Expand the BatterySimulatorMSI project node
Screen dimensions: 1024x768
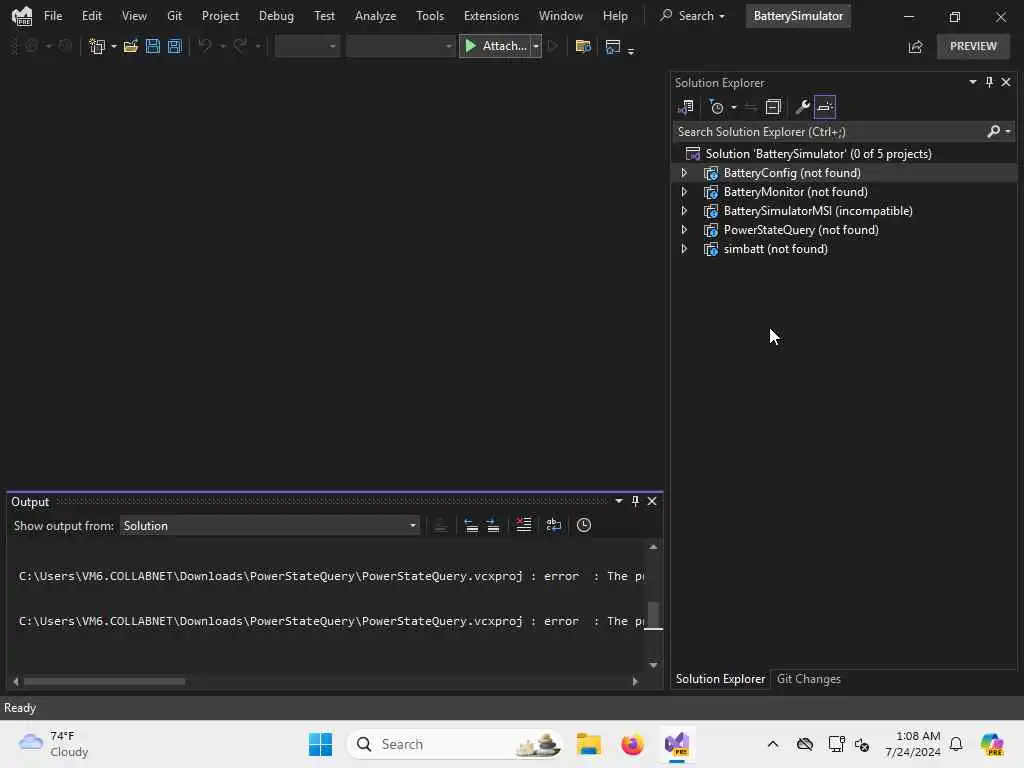684,211
